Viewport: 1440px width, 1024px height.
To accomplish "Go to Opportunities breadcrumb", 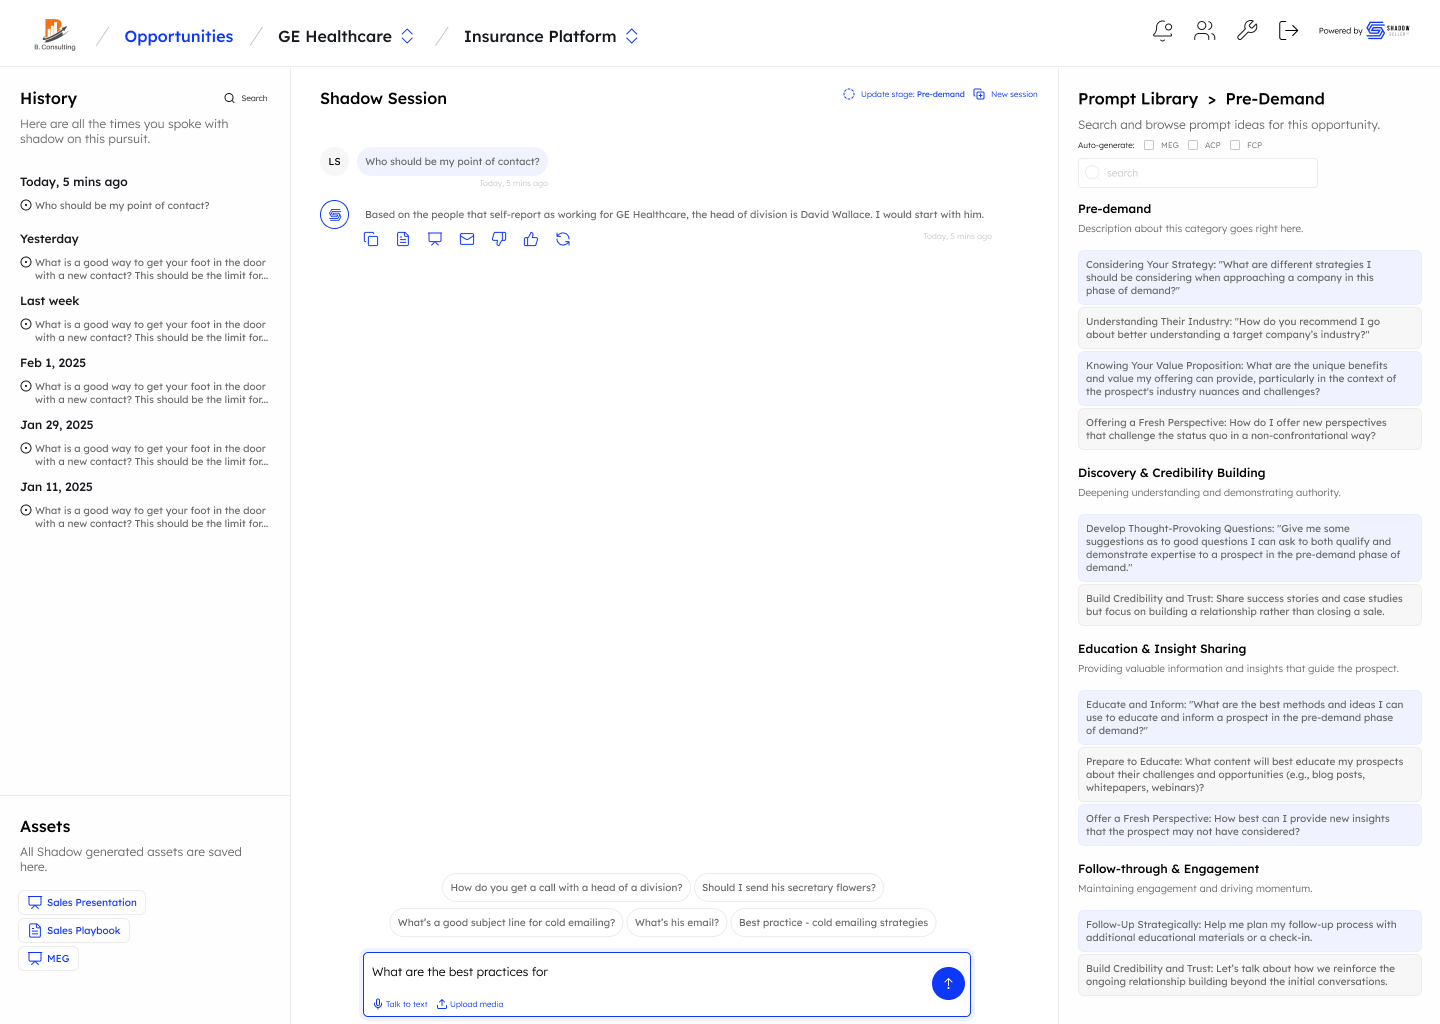I will [x=179, y=36].
